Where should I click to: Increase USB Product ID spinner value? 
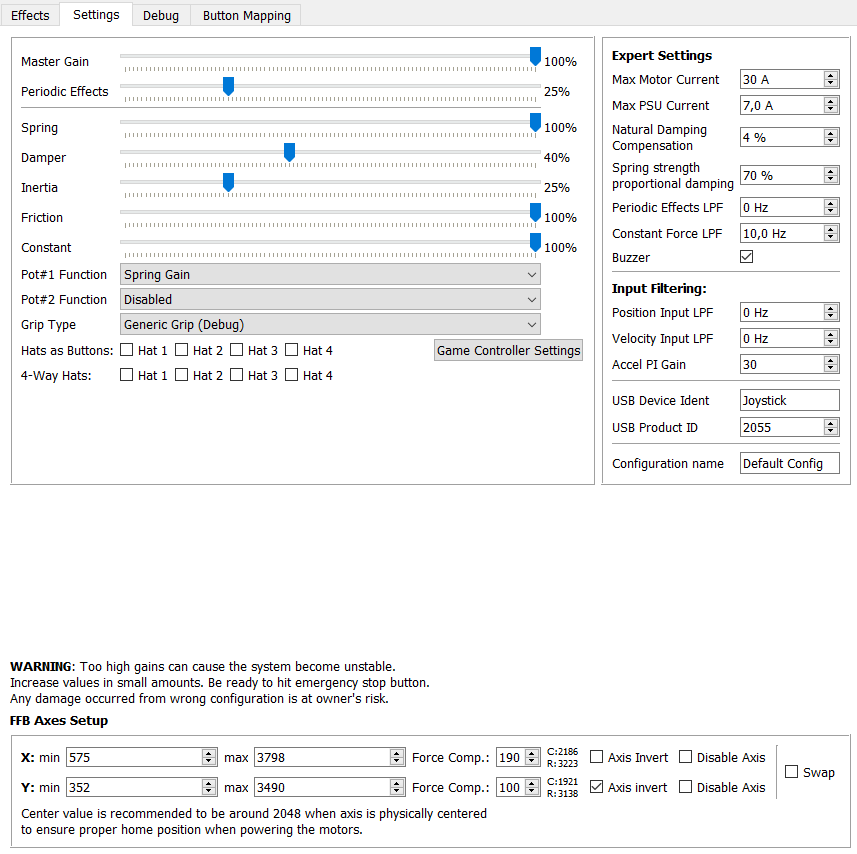tap(831, 423)
